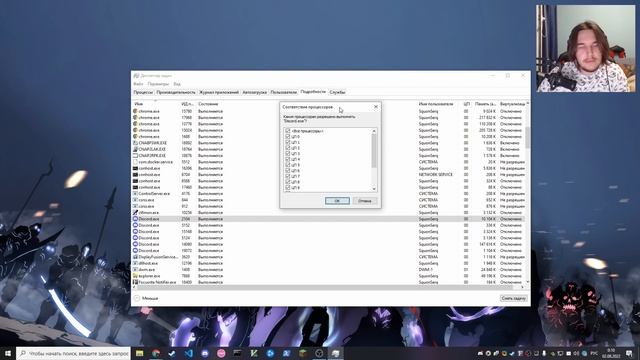Image resolution: width=640 pixels, height=360 pixels.
Task: Open the Файл menu
Action: (x=138, y=84)
